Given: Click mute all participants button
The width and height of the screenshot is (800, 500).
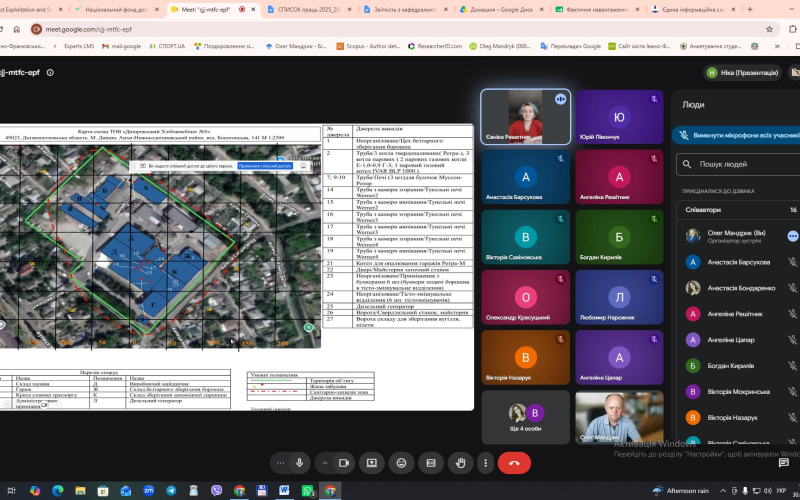Looking at the screenshot, I should pos(737,135).
